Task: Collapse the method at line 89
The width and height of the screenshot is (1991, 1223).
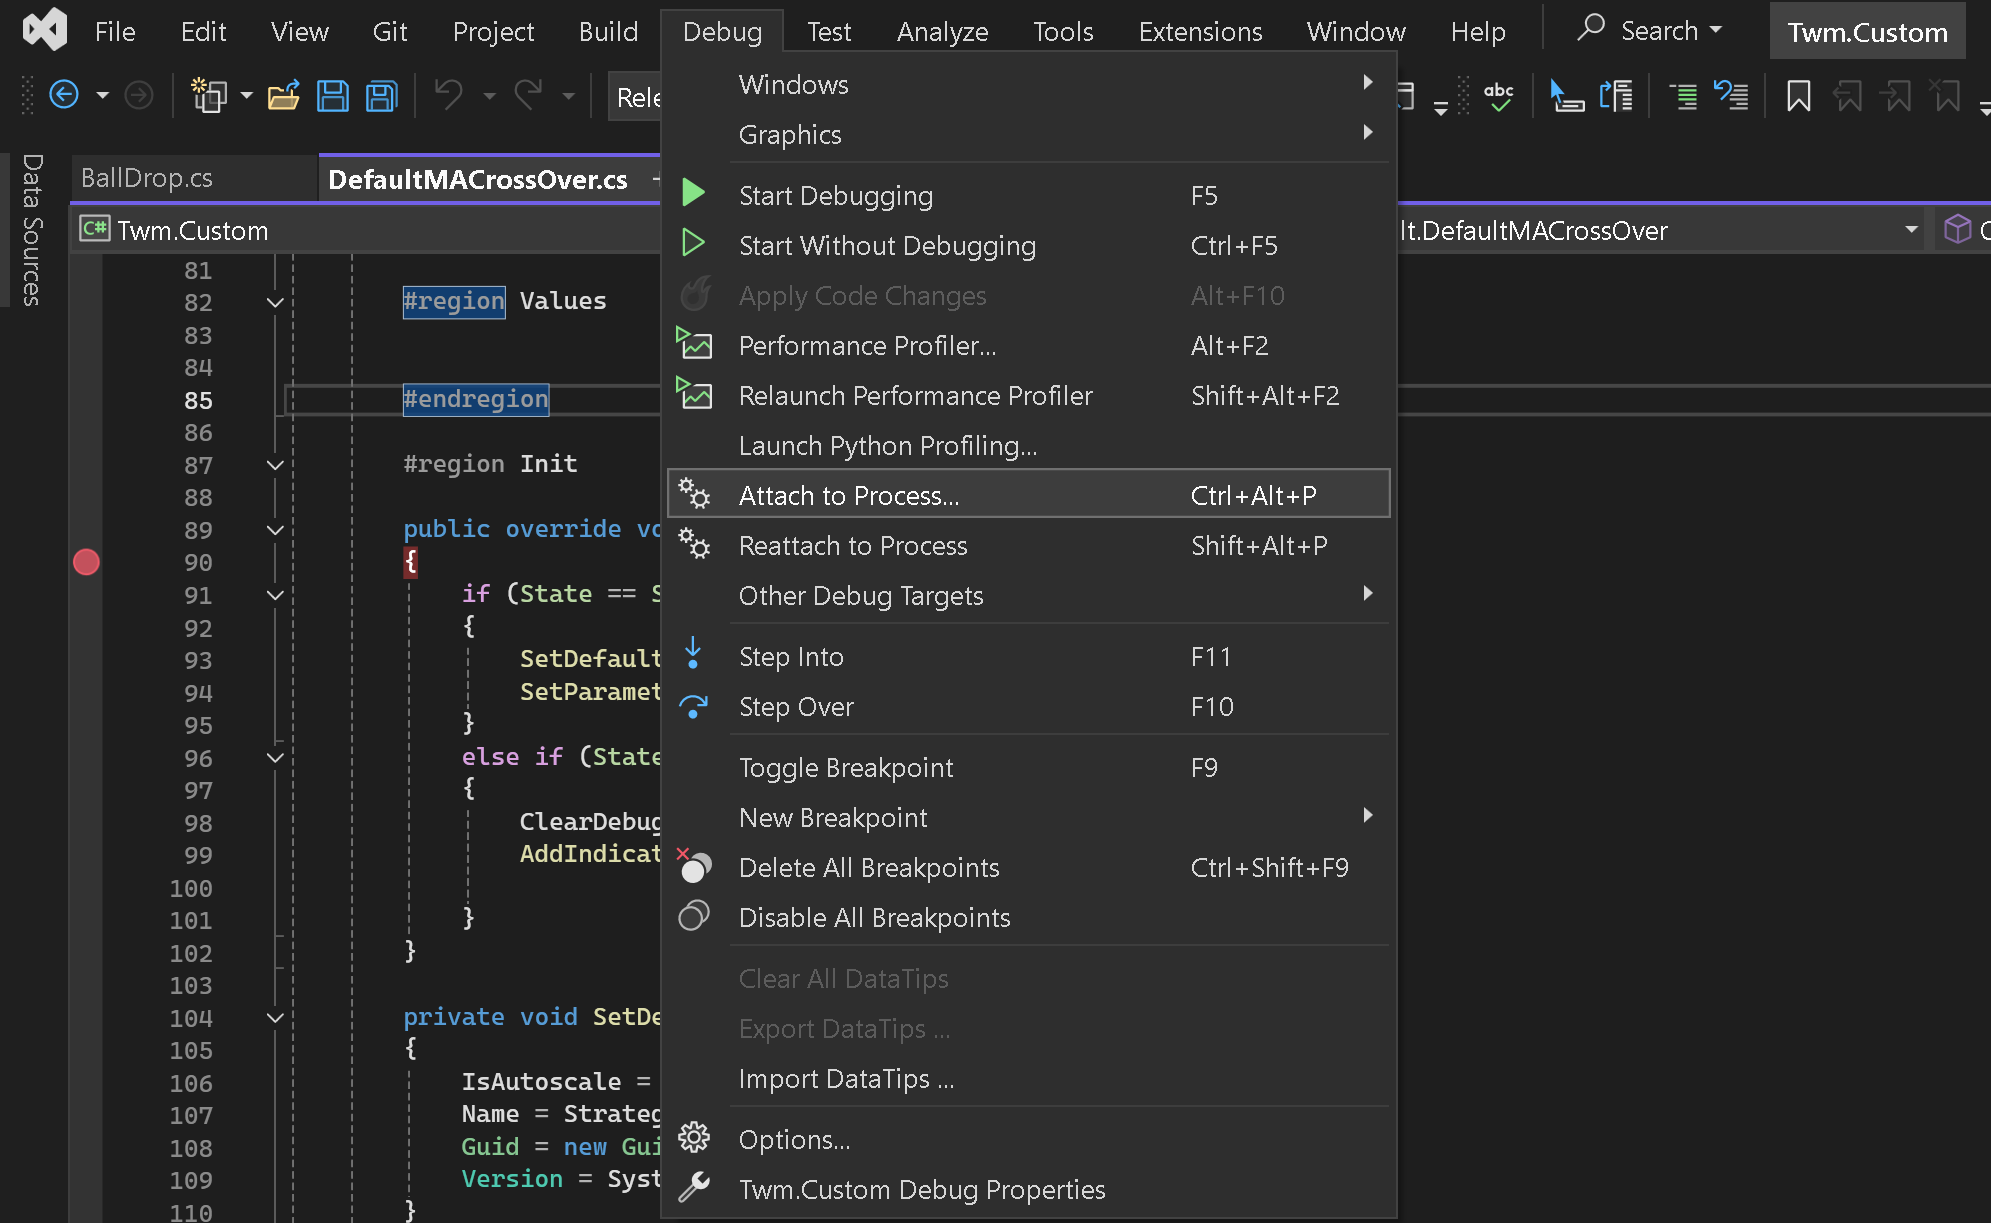Action: (x=275, y=530)
